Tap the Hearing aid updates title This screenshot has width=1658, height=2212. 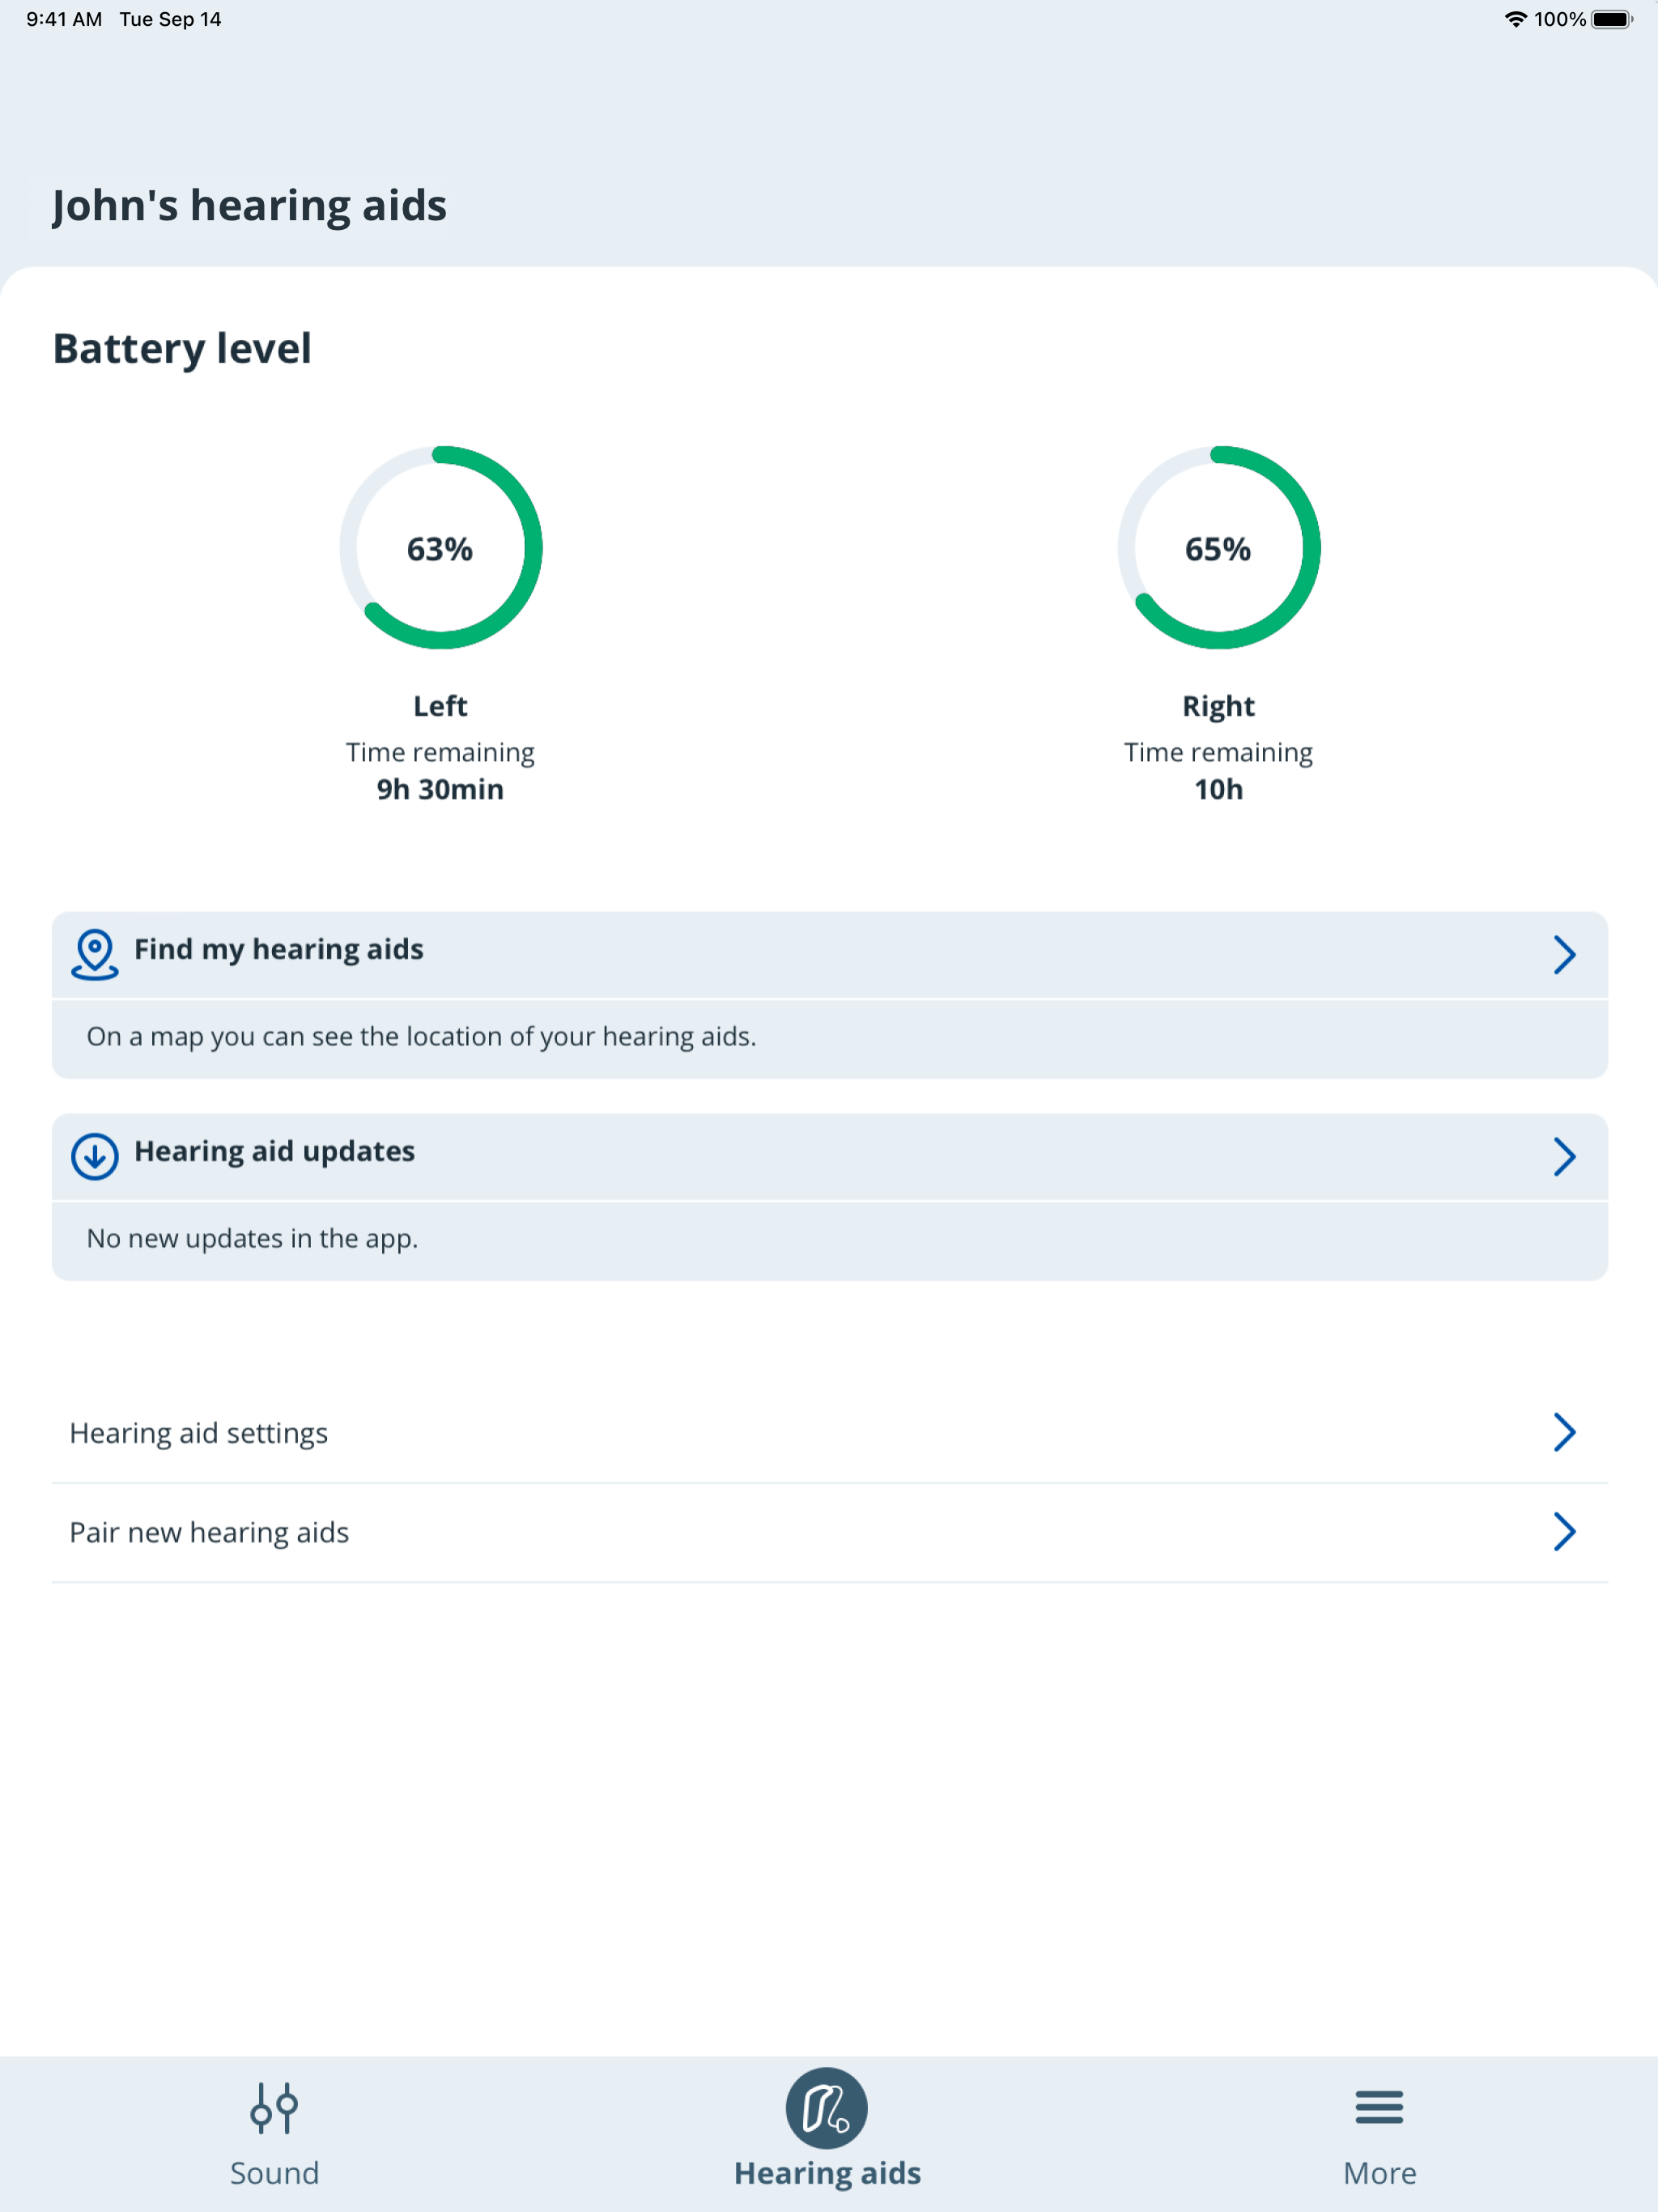tap(274, 1151)
